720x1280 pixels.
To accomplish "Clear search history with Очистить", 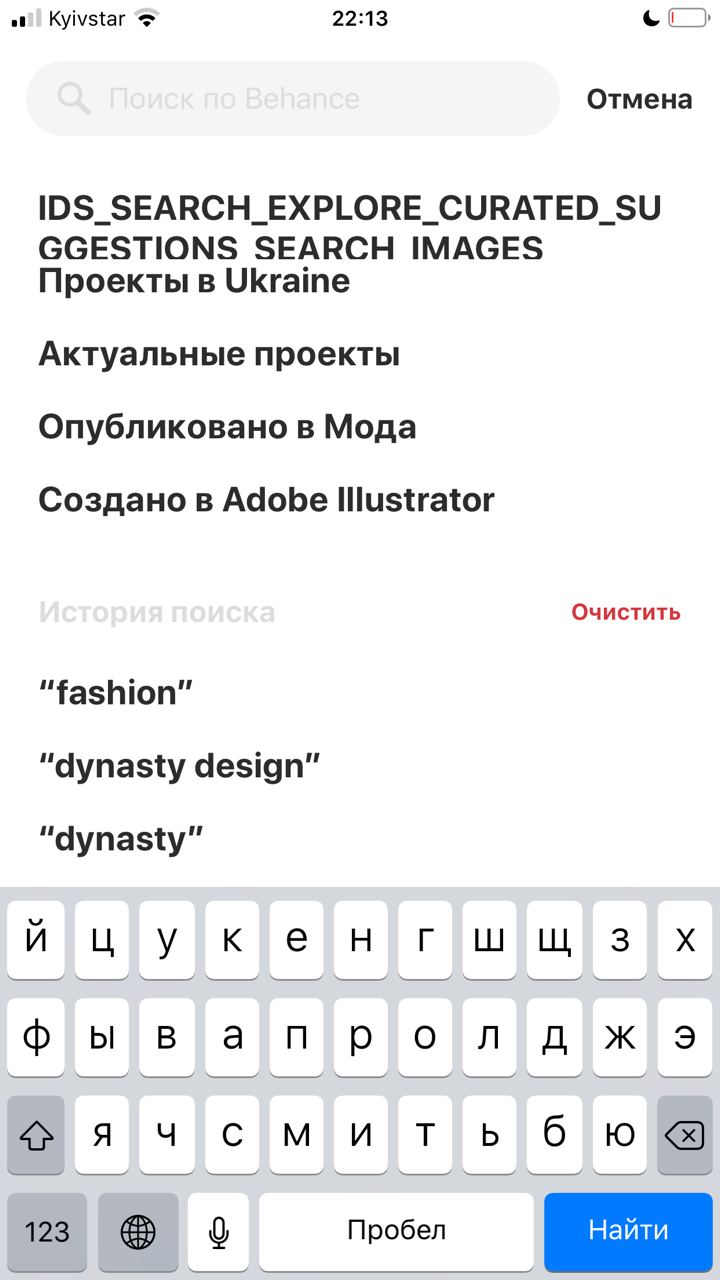I will [626, 612].
